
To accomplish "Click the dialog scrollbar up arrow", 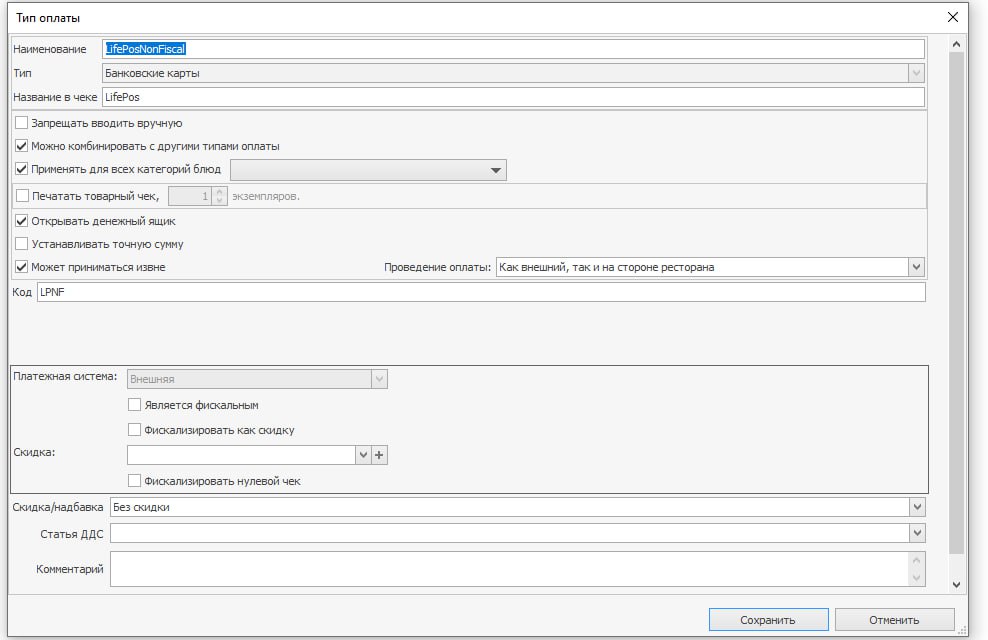I will (956, 44).
